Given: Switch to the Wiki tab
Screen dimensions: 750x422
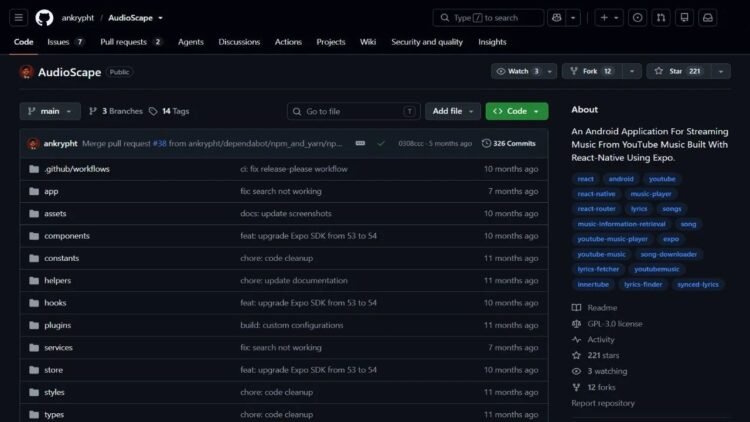Looking at the screenshot, I should tap(368, 42).
